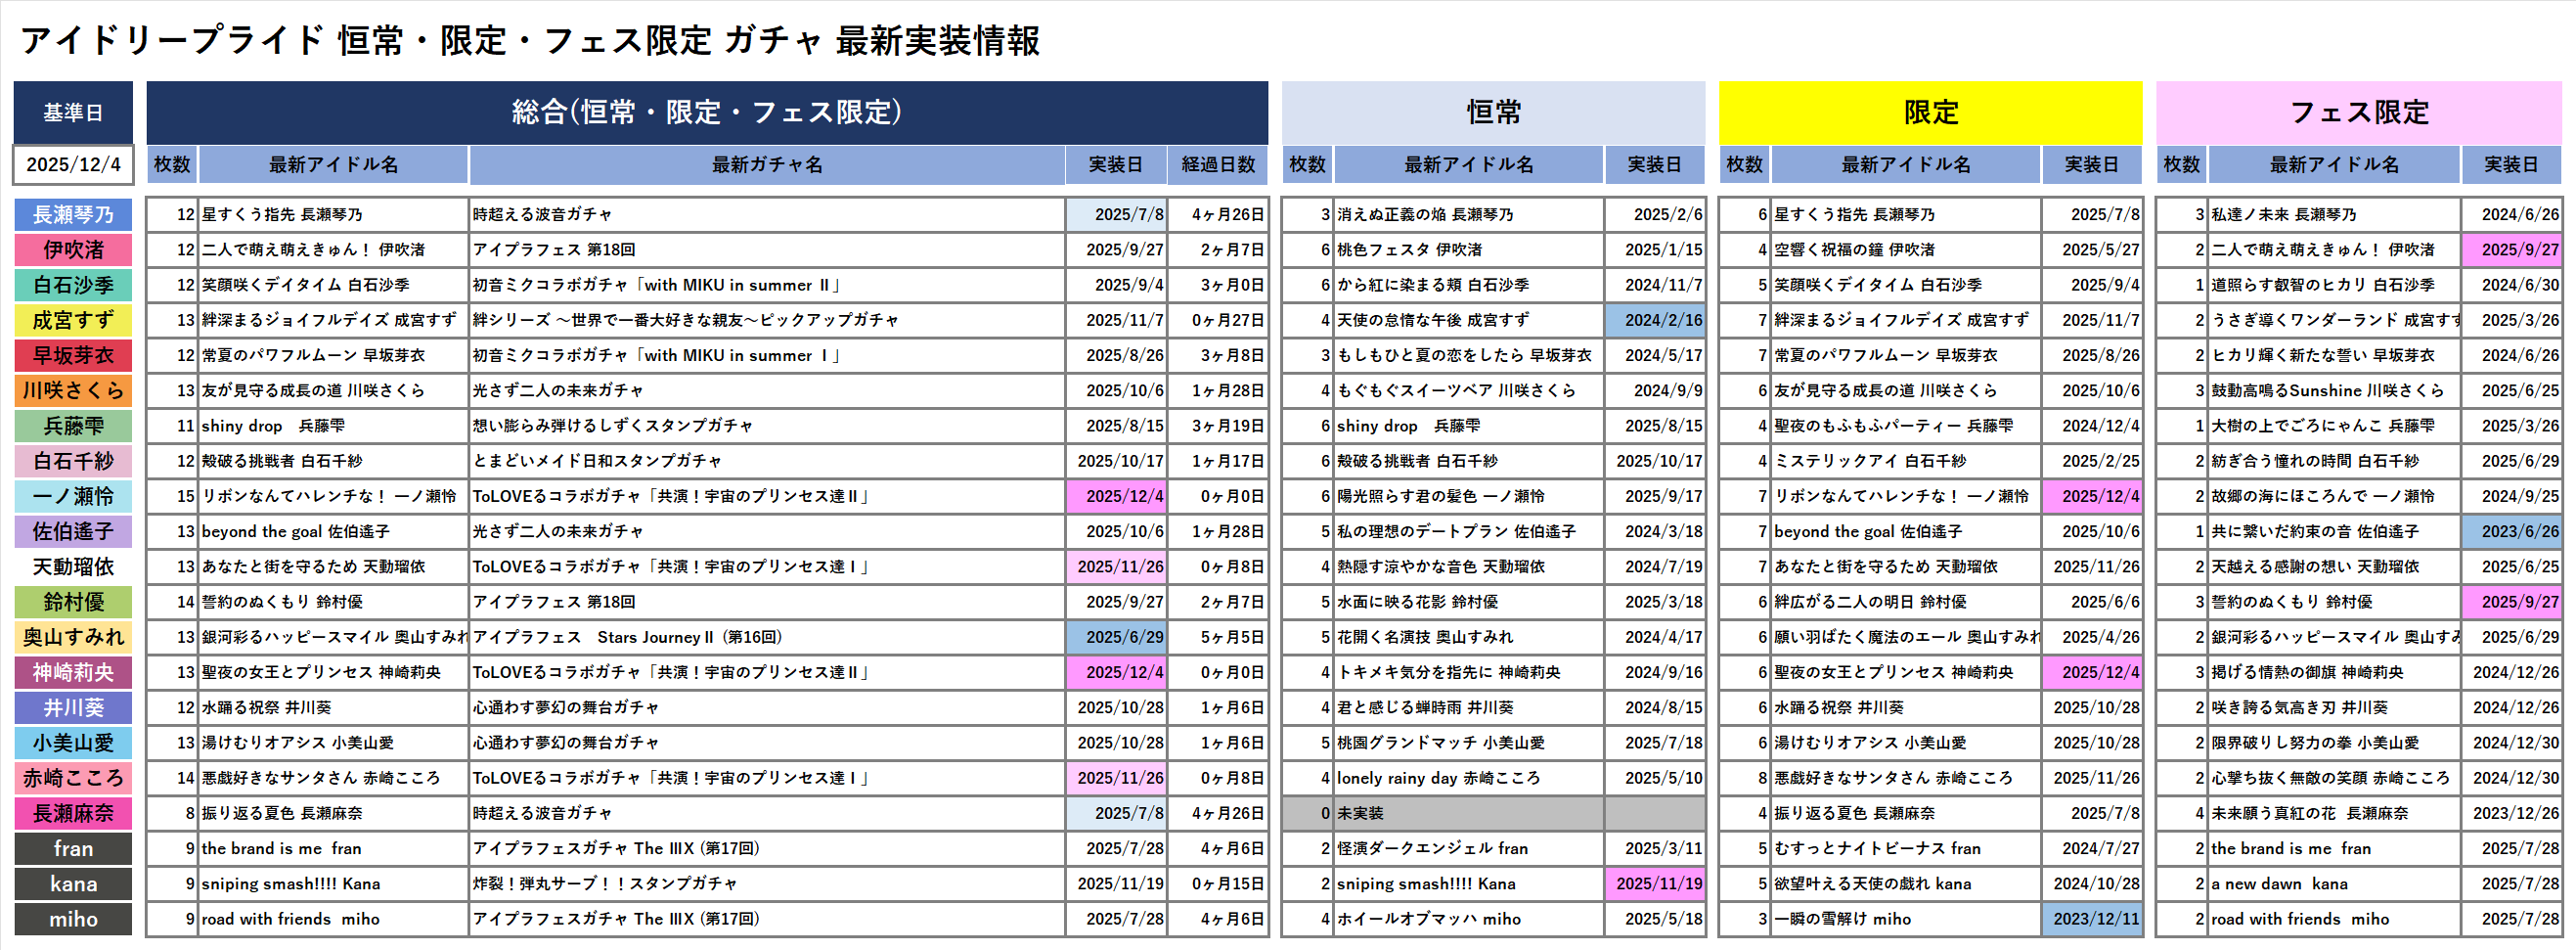Click the lonely rainy day 赤崎こころ cell
Screen dimensions: 2576x950
click(x=1468, y=778)
